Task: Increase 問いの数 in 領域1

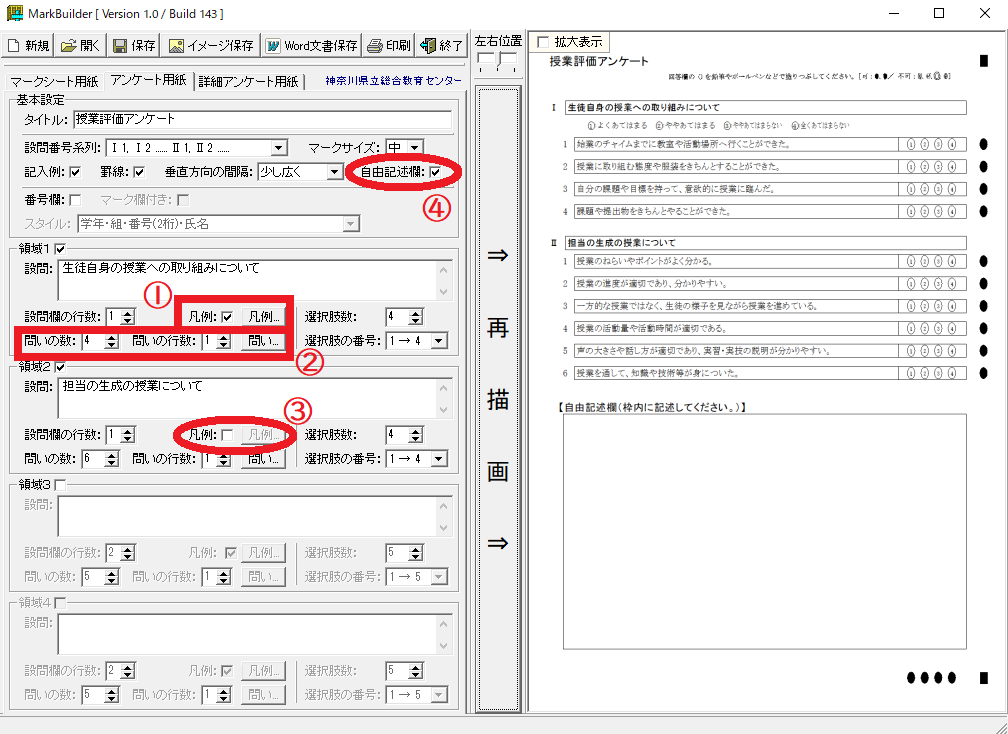Action: [112, 337]
